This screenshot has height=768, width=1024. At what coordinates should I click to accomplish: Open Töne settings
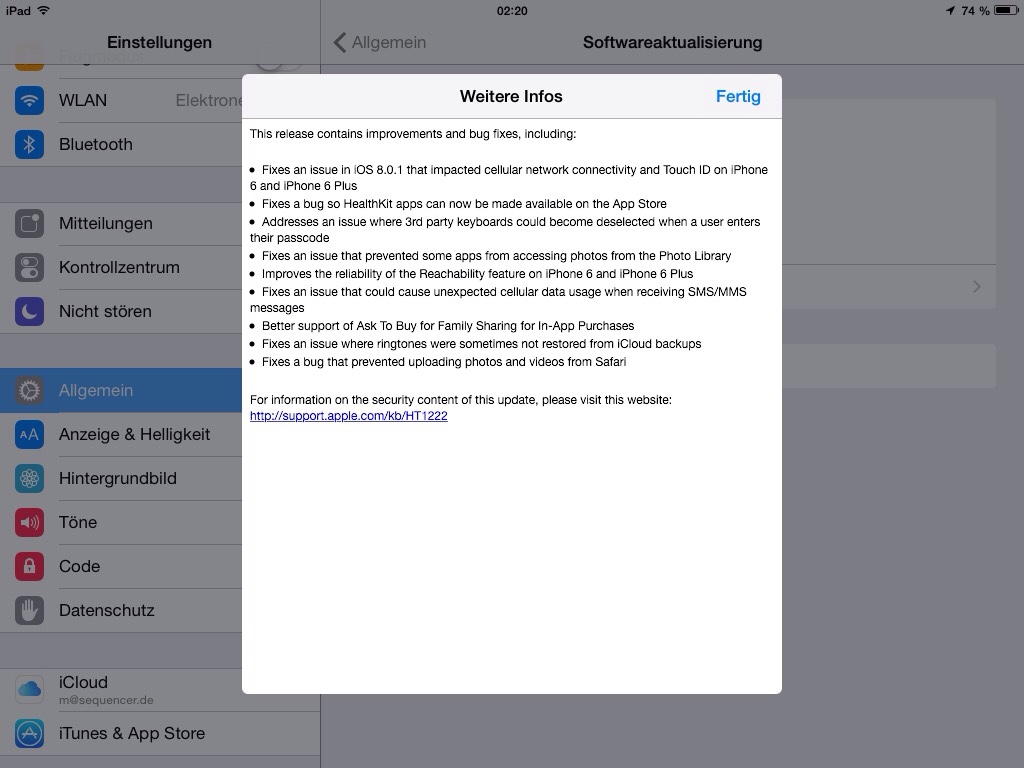click(x=121, y=522)
